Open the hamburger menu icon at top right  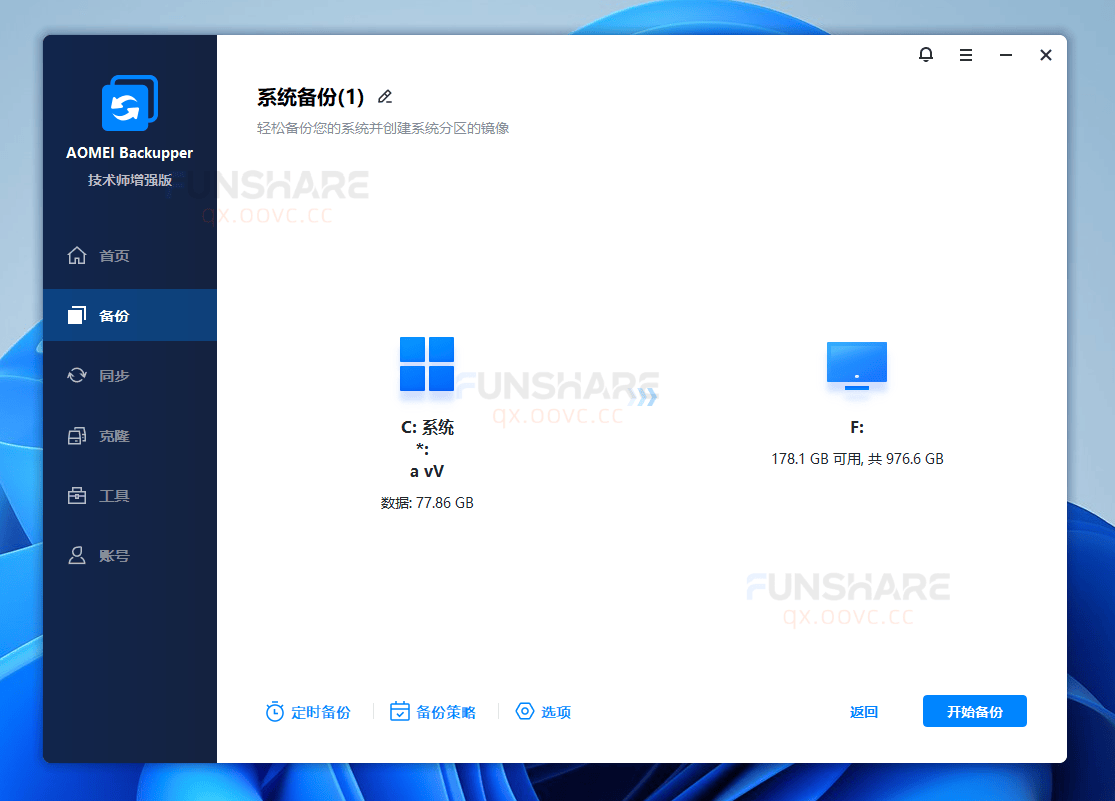click(x=965, y=55)
